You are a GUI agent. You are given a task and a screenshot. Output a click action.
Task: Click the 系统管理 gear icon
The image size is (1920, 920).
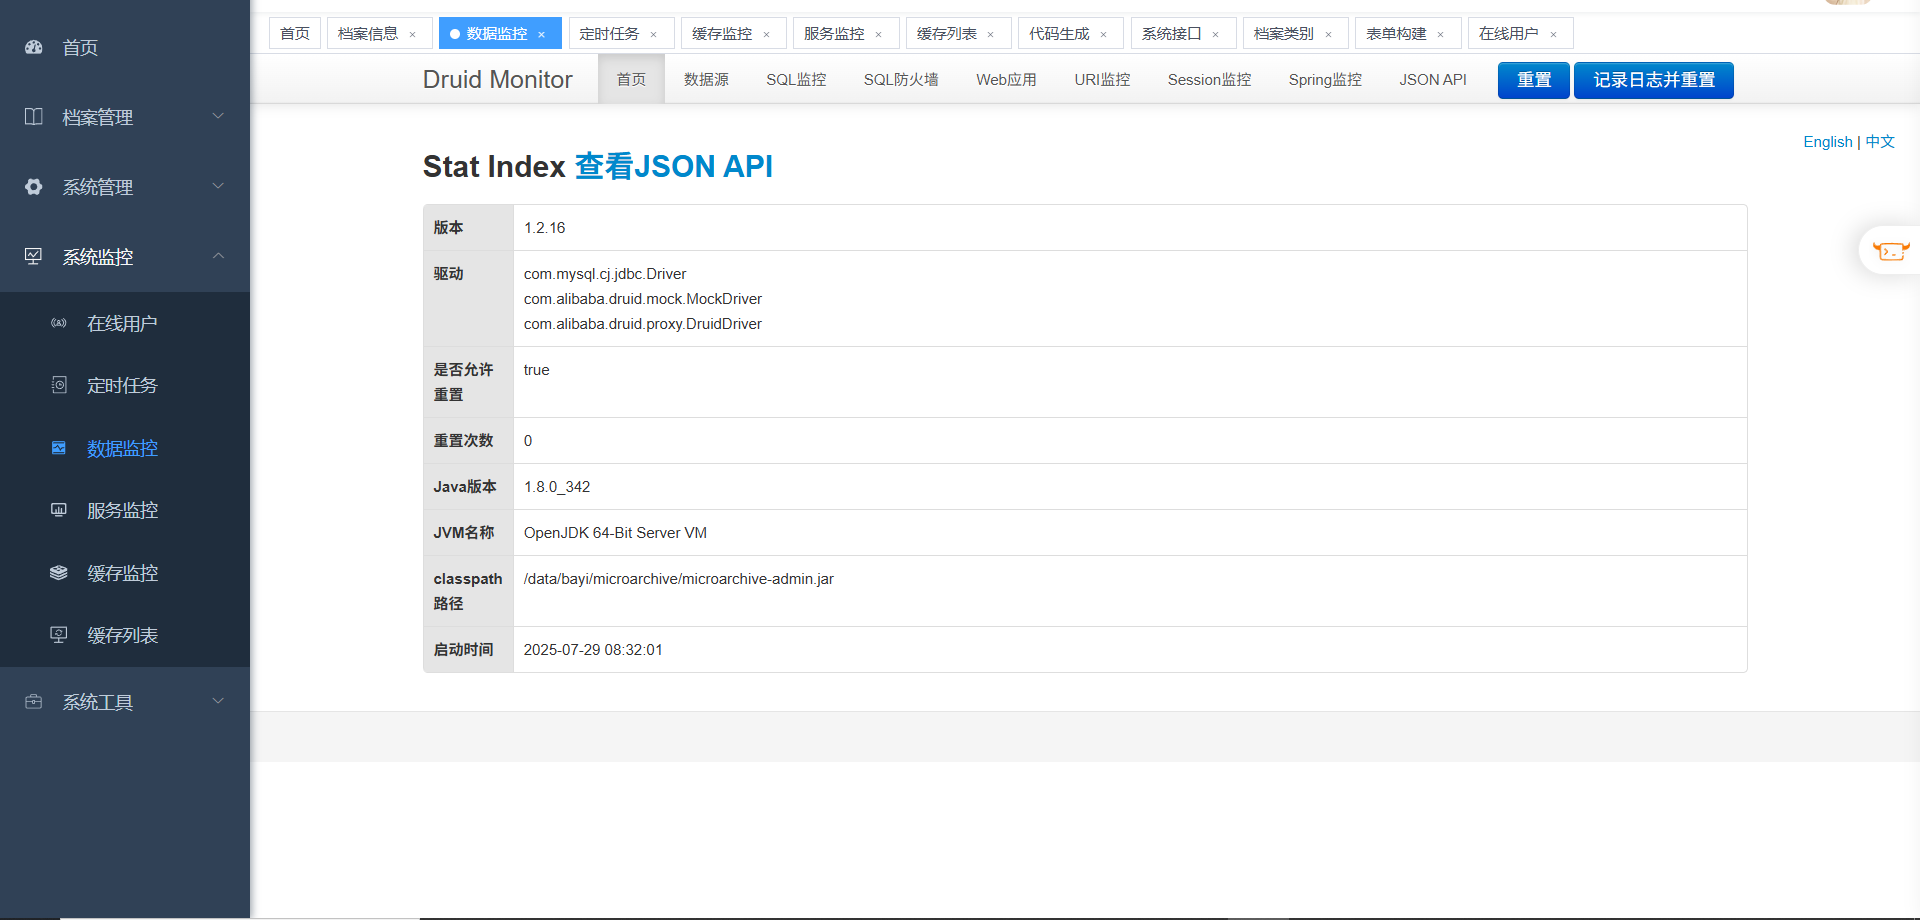point(34,187)
